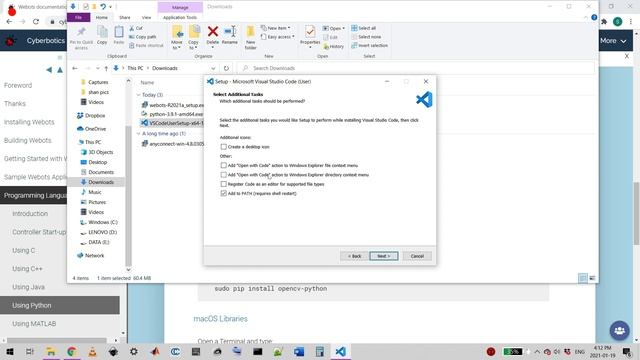The height and width of the screenshot is (360, 640).
Task: Click VS Code icon in taskbar
Action: click(341, 351)
